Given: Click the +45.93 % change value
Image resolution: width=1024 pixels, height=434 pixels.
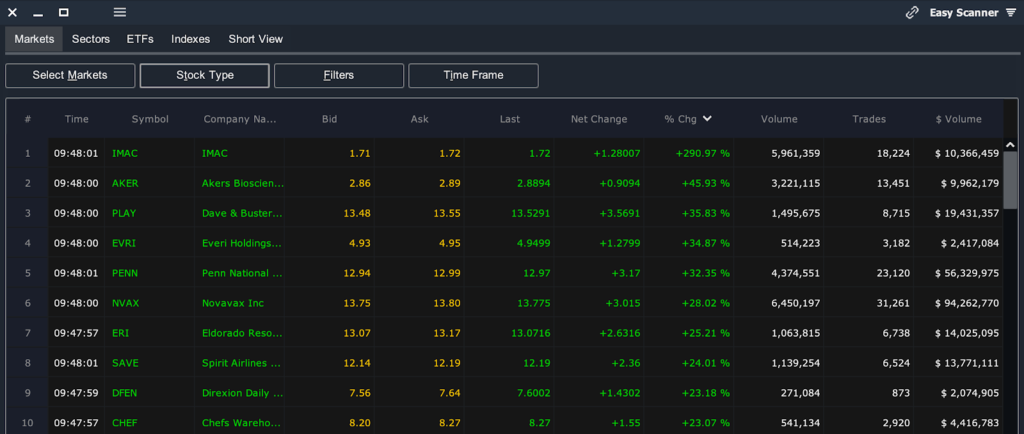Looking at the screenshot, I should (x=706, y=183).
